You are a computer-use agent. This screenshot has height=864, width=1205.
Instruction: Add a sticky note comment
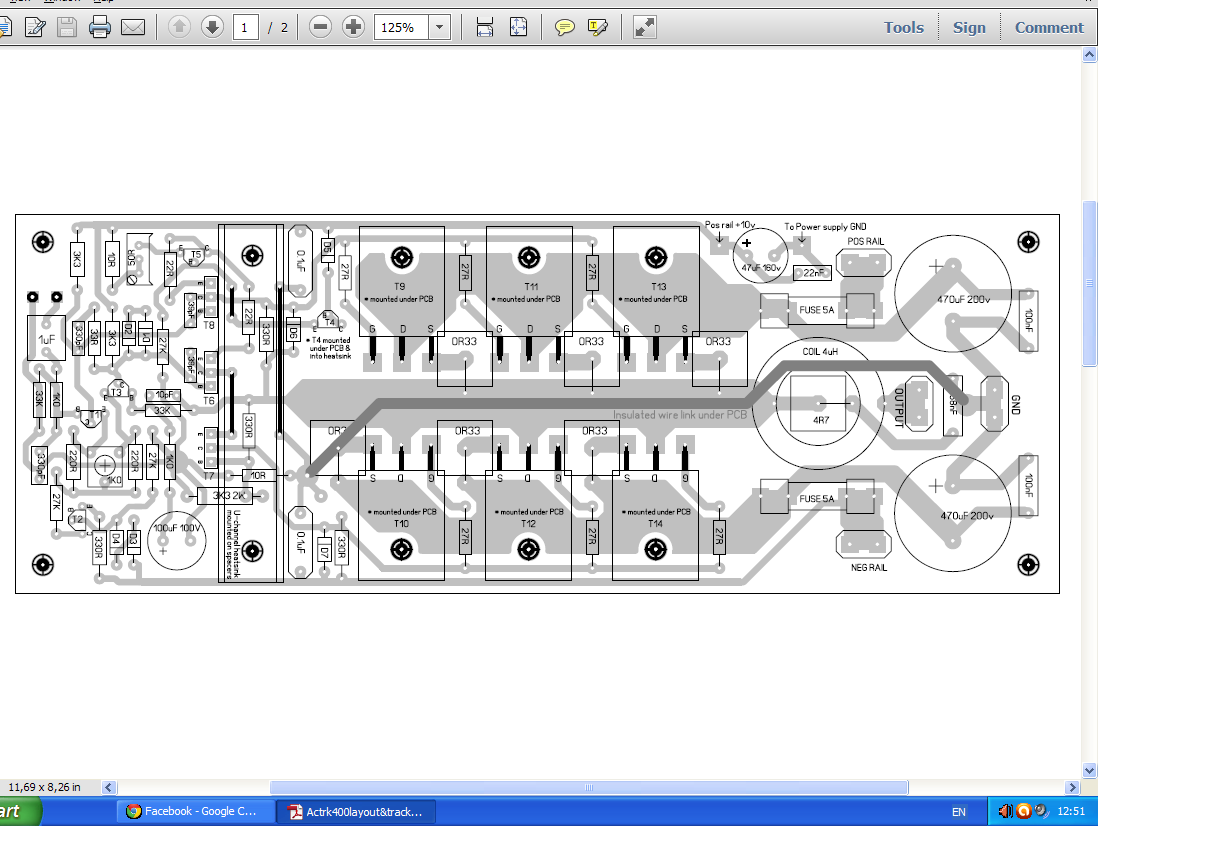[x=565, y=28]
